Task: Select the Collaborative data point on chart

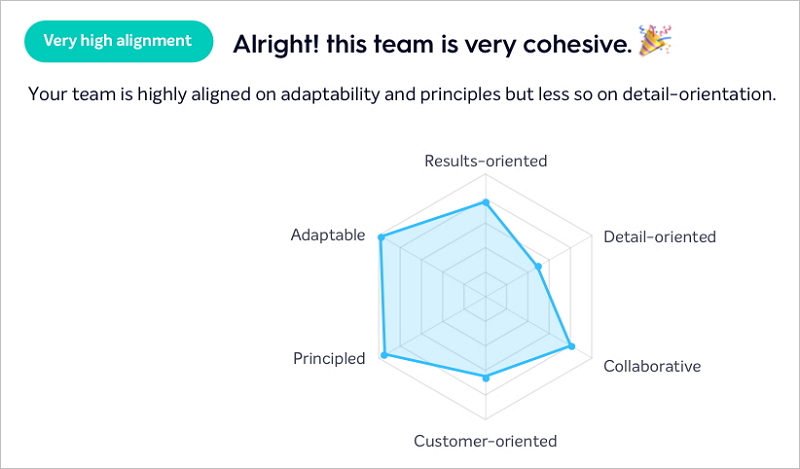Action: [571, 347]
